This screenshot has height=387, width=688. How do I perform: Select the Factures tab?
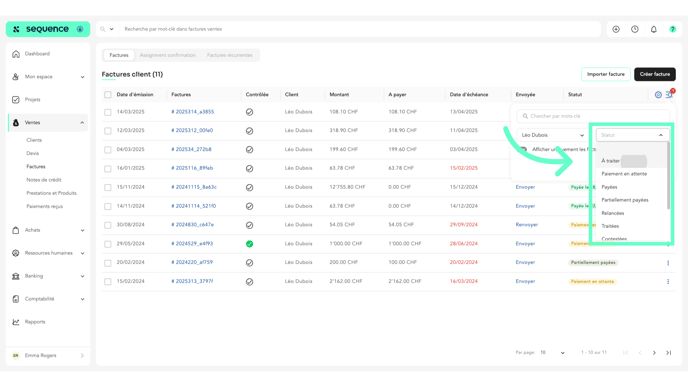pos(119,55)
